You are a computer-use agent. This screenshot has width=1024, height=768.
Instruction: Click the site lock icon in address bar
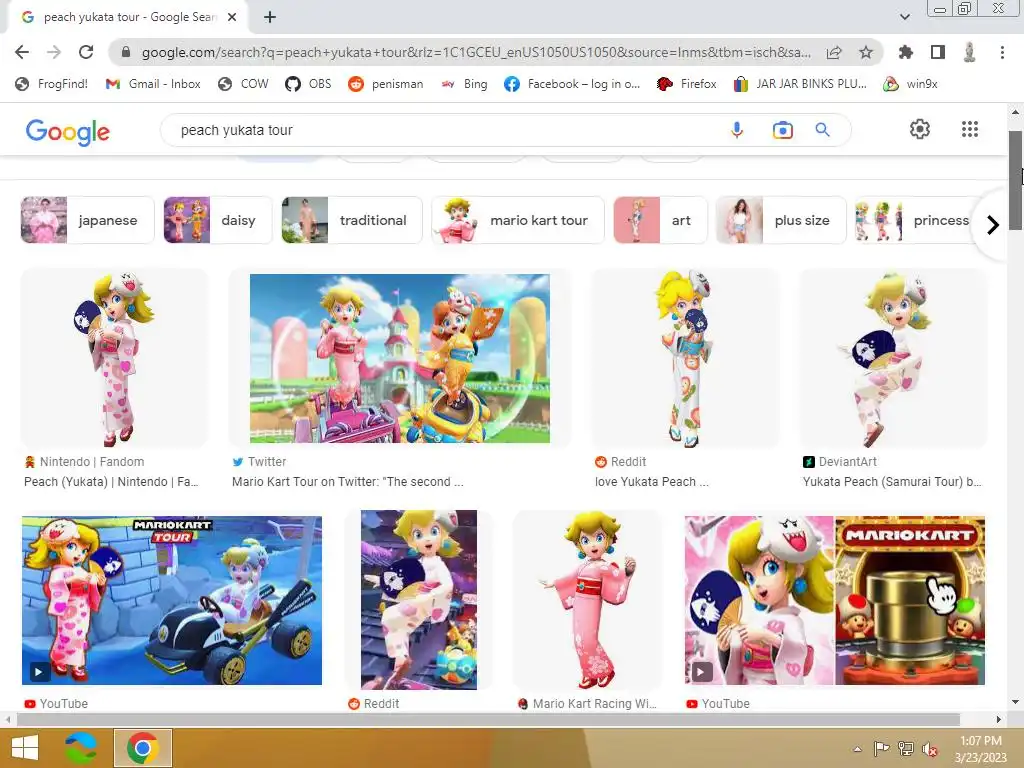click(126, 52)
